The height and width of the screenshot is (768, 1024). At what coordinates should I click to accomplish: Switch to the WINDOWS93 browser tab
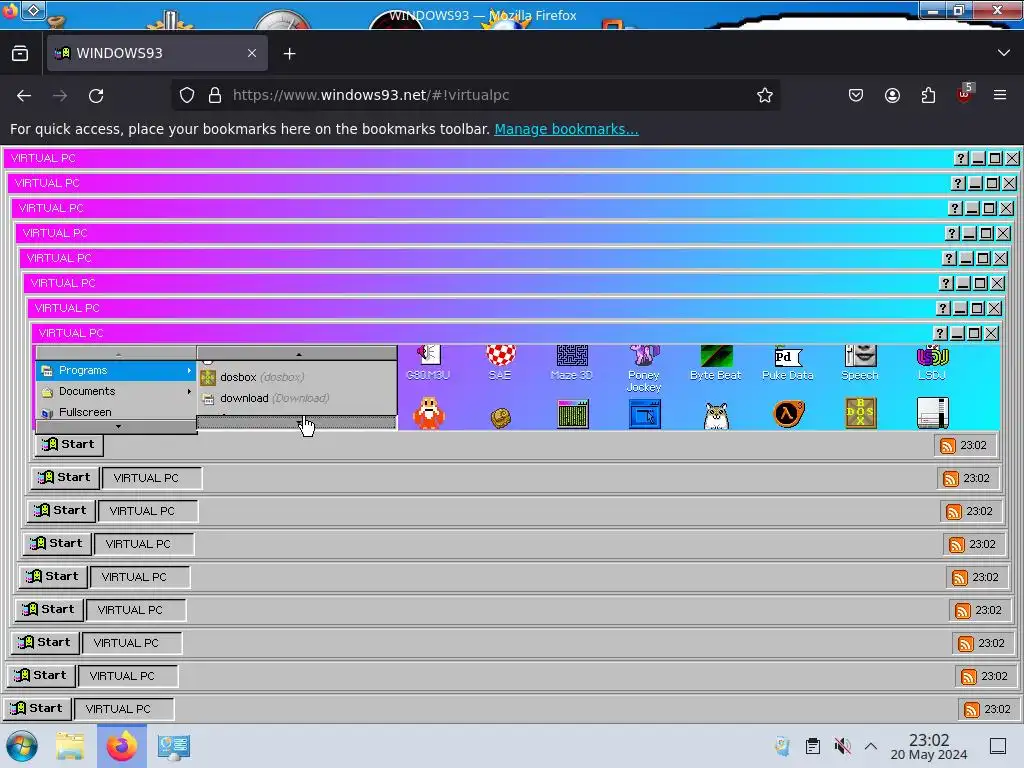[x=157, y=54]
